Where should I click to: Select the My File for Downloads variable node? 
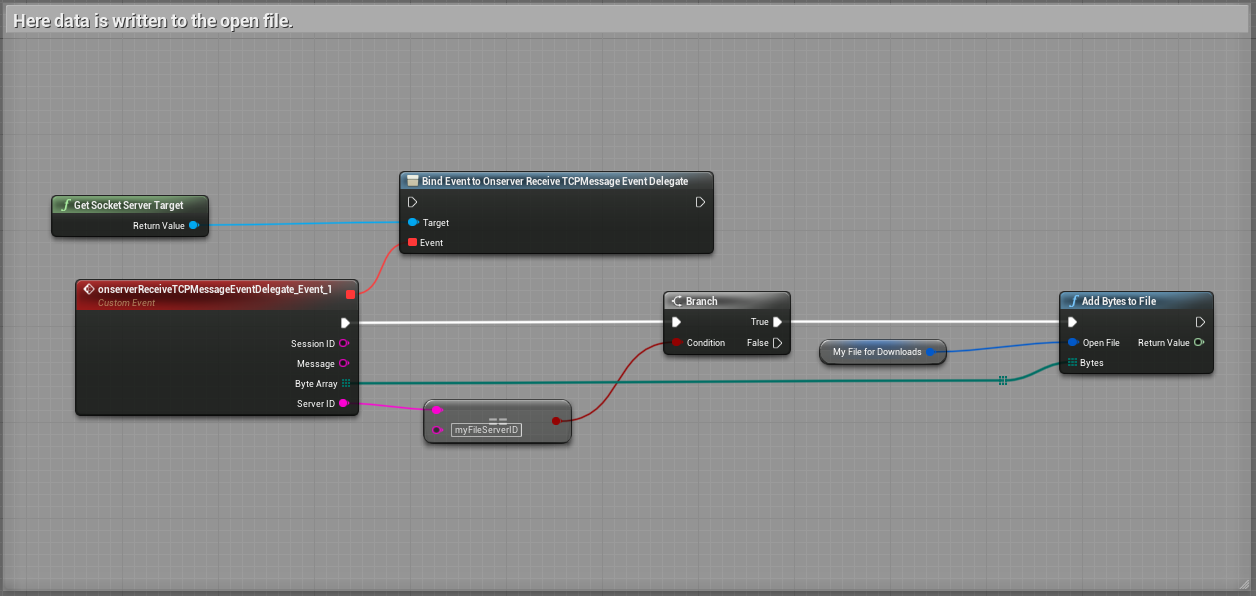click(x=877, y=352)
